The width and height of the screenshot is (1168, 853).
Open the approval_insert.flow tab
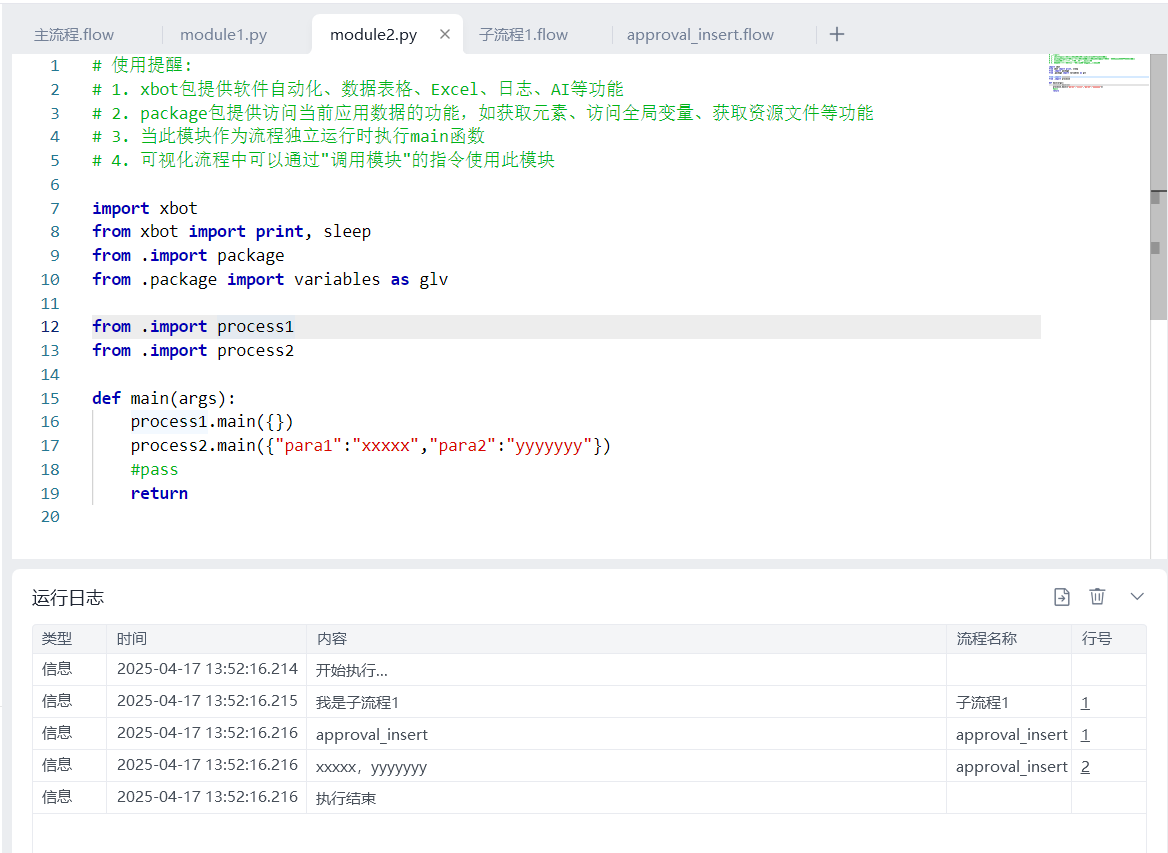coord(700,35)
